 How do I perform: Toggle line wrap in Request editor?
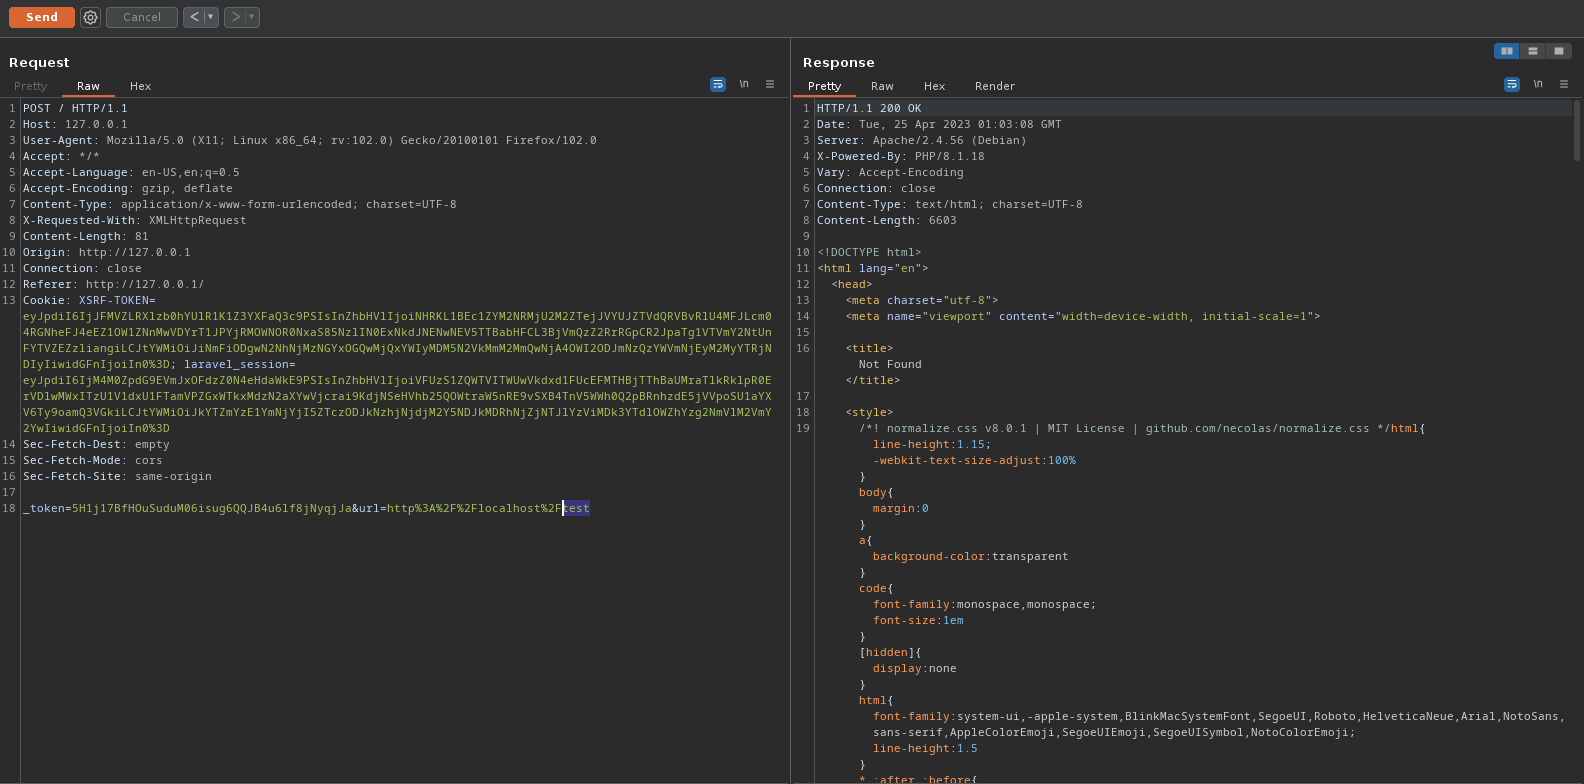(718, 84)
